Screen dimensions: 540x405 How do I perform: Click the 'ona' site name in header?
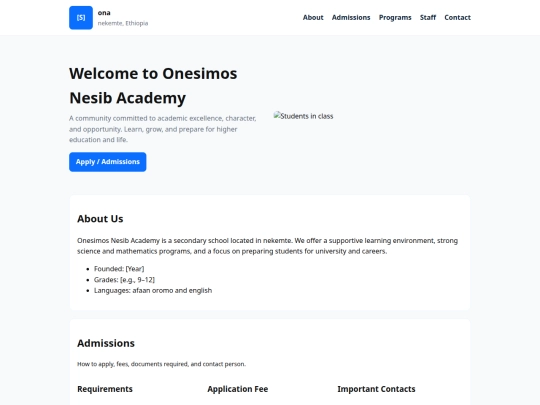[x=104, y=13]
